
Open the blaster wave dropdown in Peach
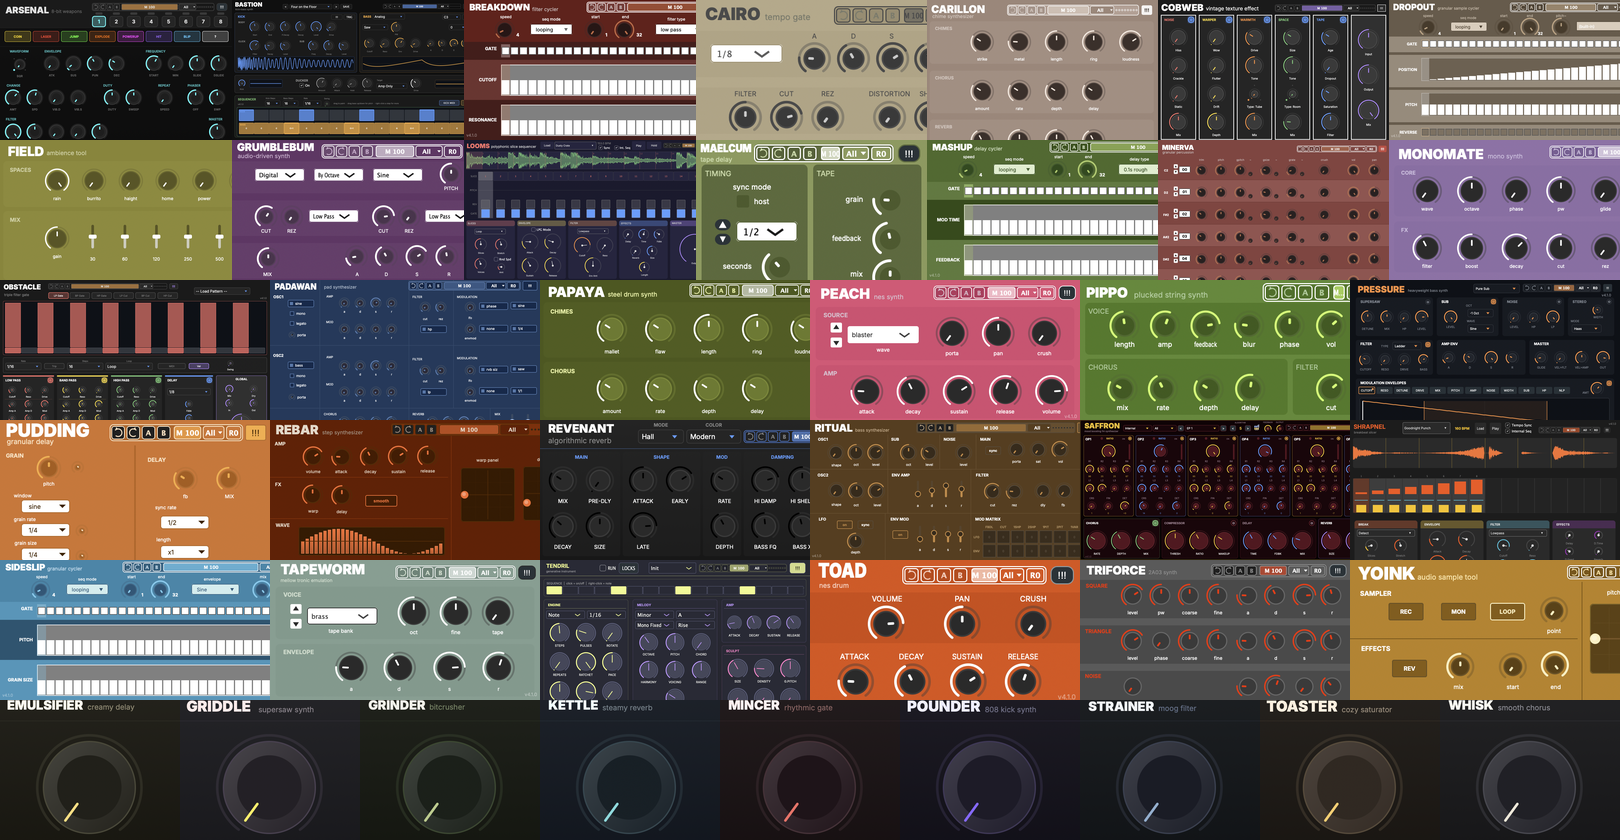coord(881,335)
